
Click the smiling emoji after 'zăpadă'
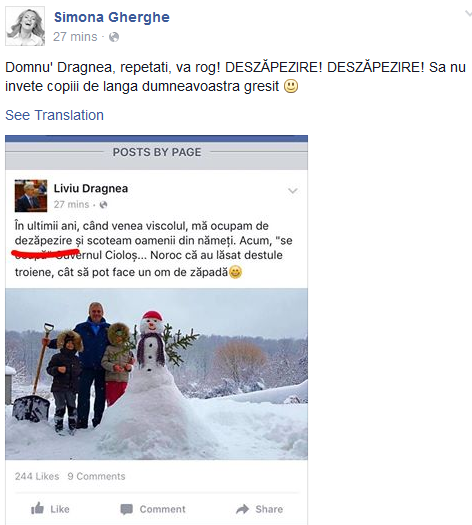(235, 272)
